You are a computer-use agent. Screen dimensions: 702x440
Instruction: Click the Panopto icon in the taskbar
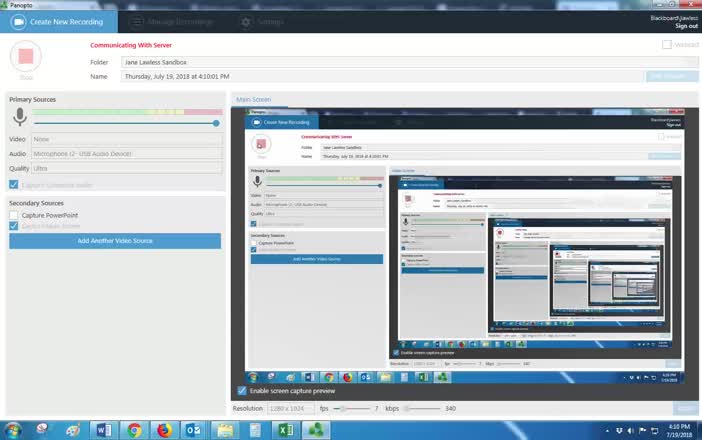pos(316,430)
